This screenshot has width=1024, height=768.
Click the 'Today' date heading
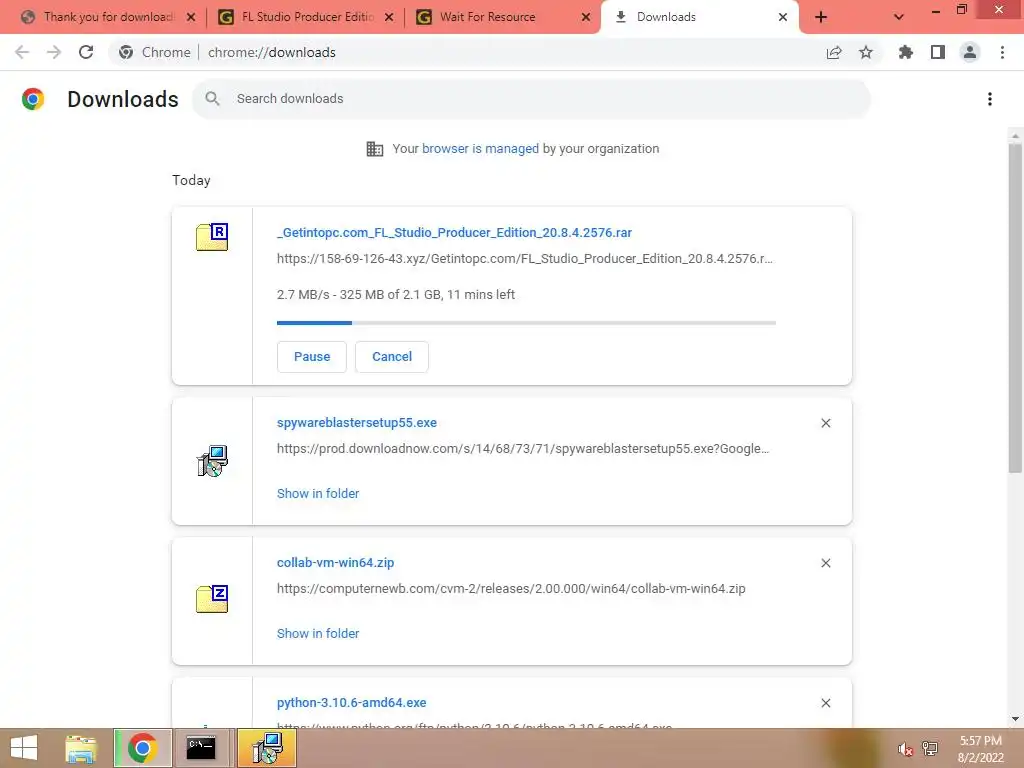(191, 180)
